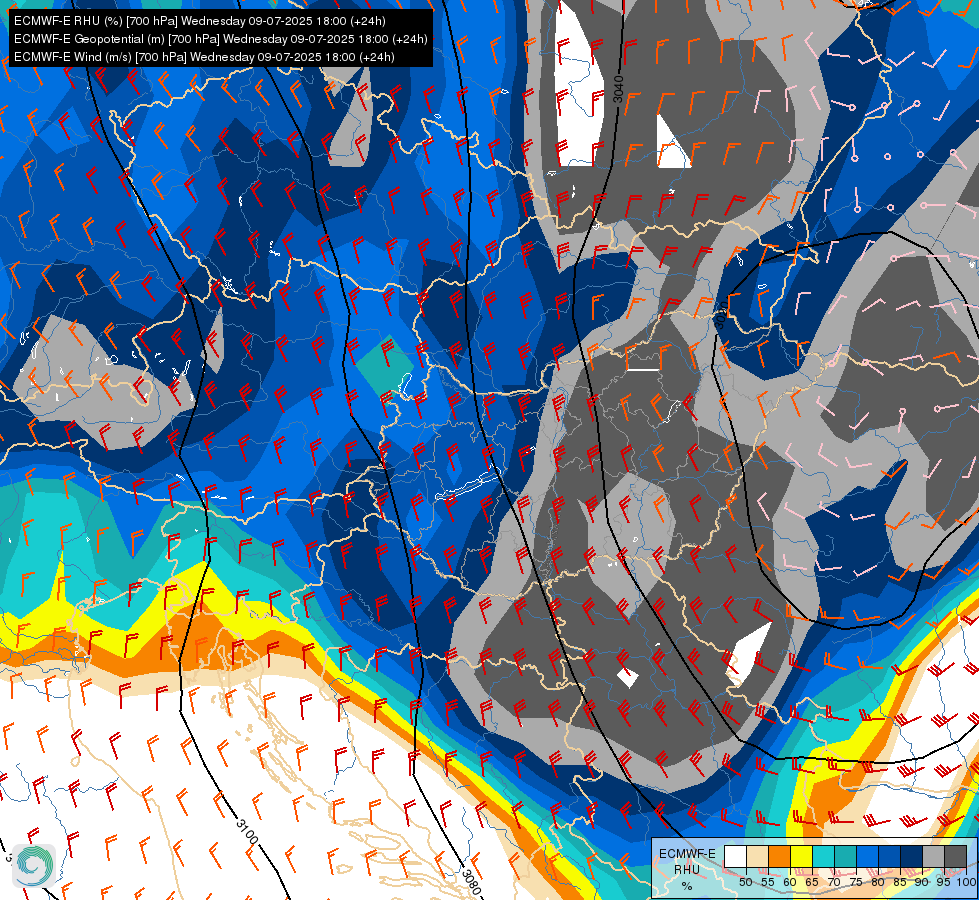The image size is (979, 900).
Task: Click the legend tick label 90
Action: tap(922, 882)
